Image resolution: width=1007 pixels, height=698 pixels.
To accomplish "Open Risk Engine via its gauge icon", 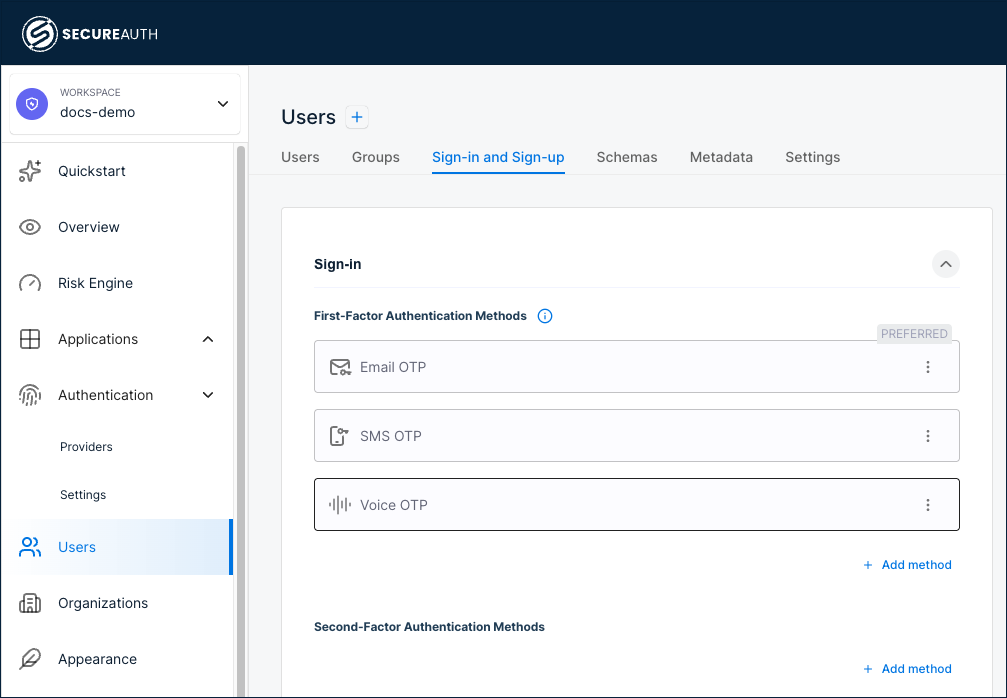I will pos(30,283).
